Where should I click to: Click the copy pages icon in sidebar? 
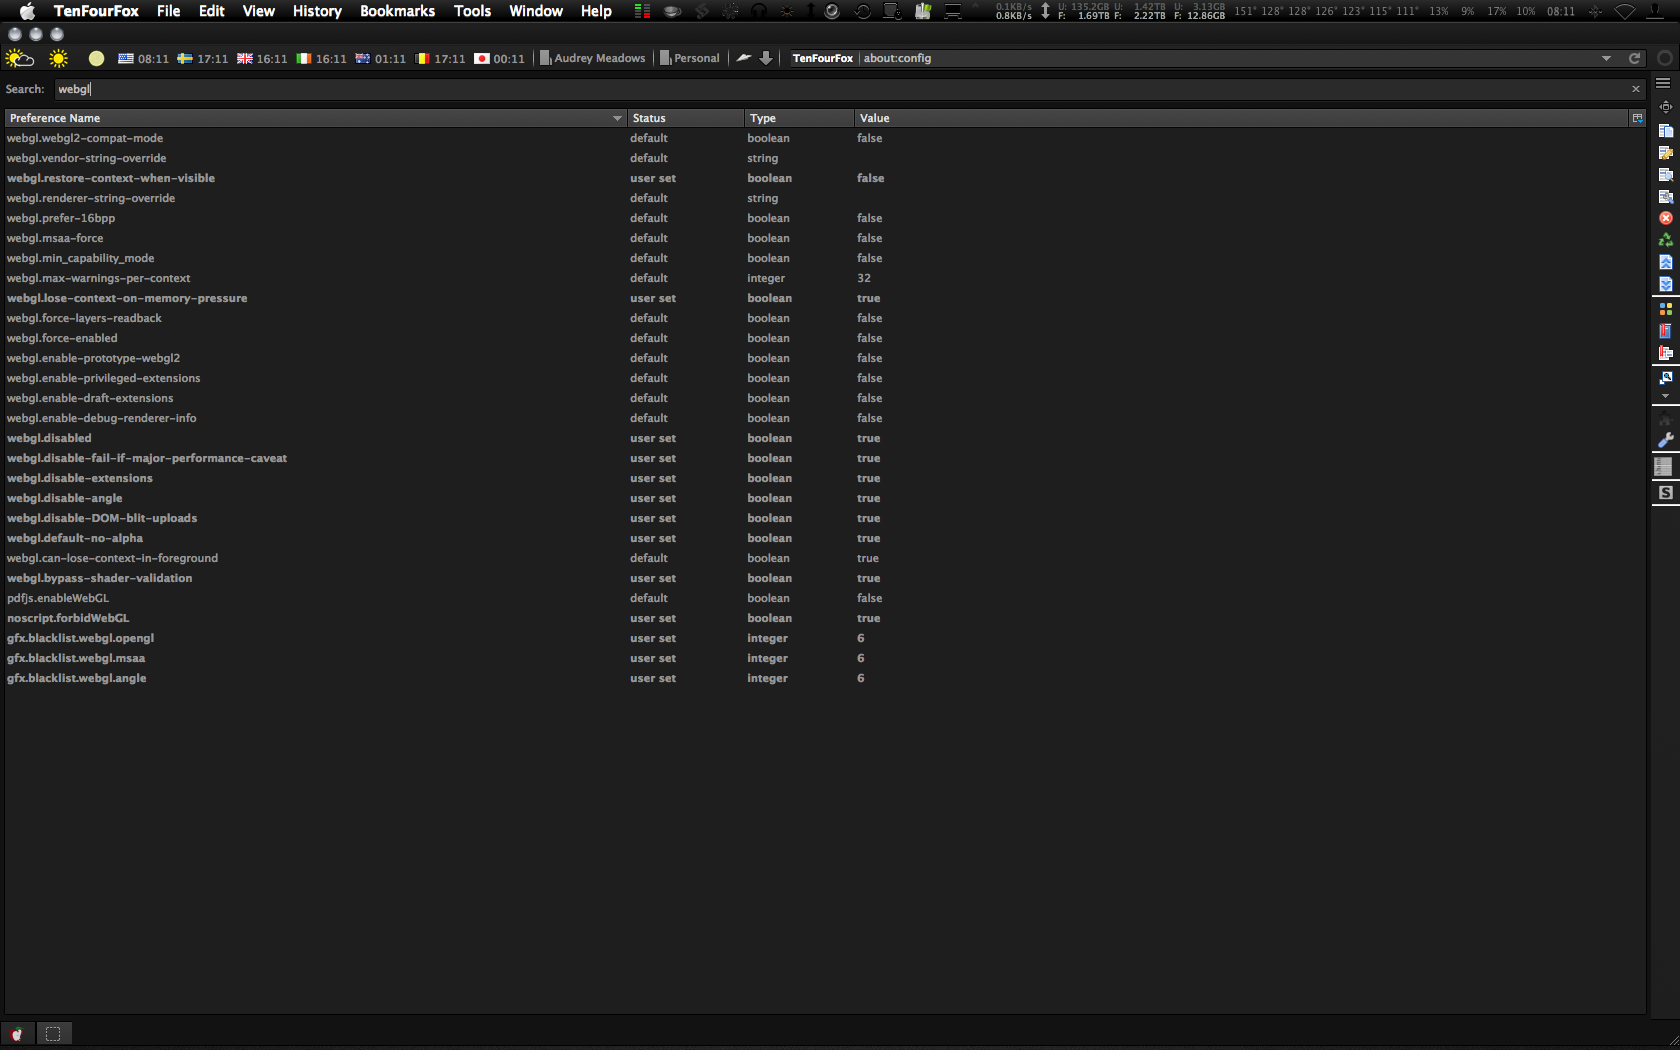(x=1665, y=131)
